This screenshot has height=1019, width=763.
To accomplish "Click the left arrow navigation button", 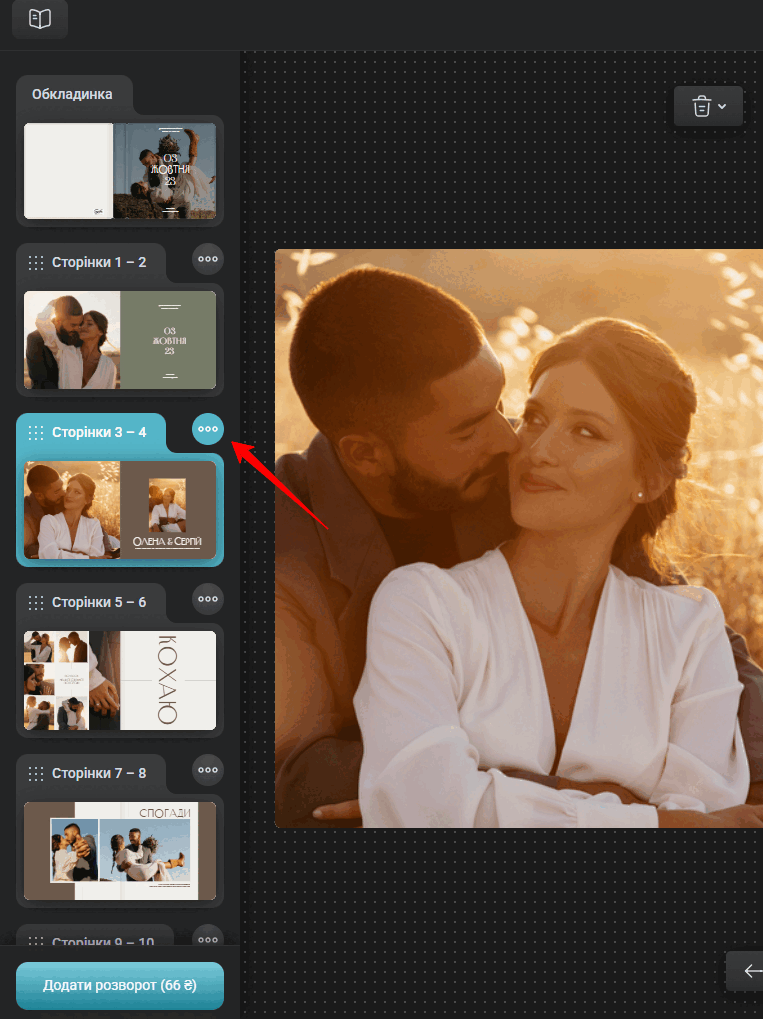I will (x=750, y=970).
